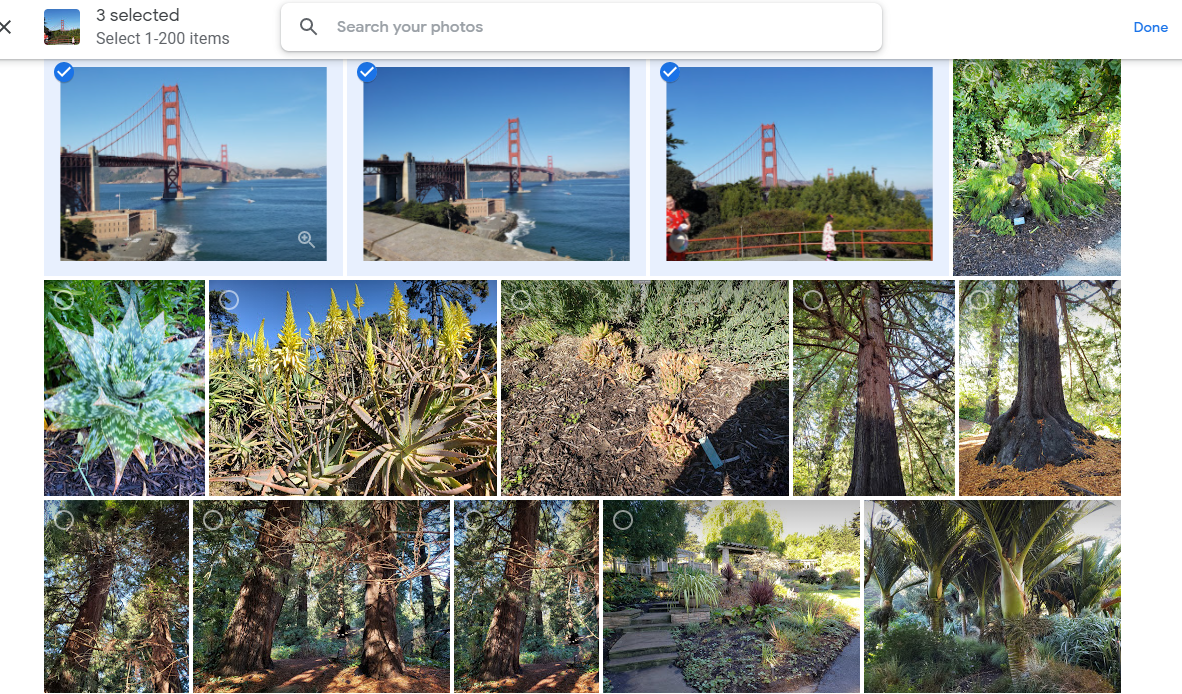Select the succulent garden bed photo

click(x=520, y=298)
